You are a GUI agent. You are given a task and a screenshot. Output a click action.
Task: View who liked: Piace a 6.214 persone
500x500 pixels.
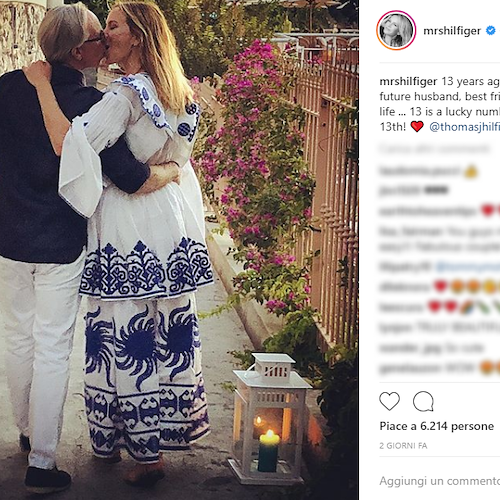(436, 426)
